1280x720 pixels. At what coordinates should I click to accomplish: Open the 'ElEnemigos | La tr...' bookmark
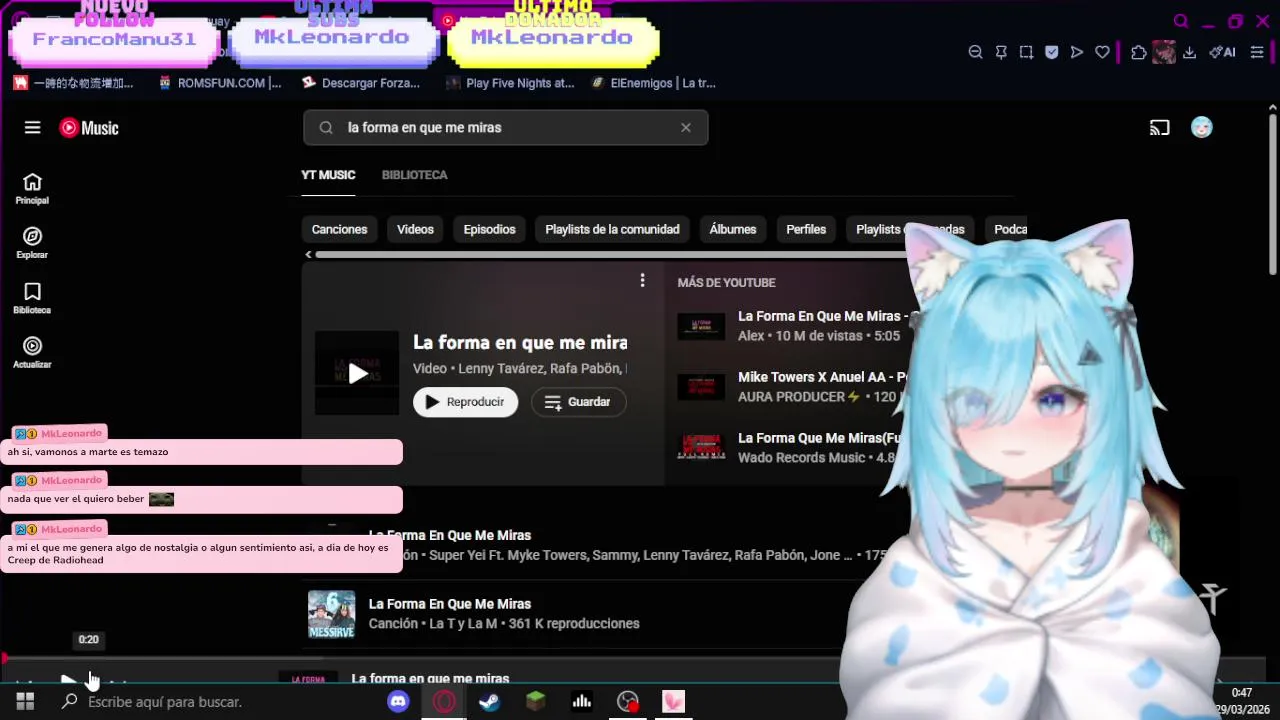653,83
